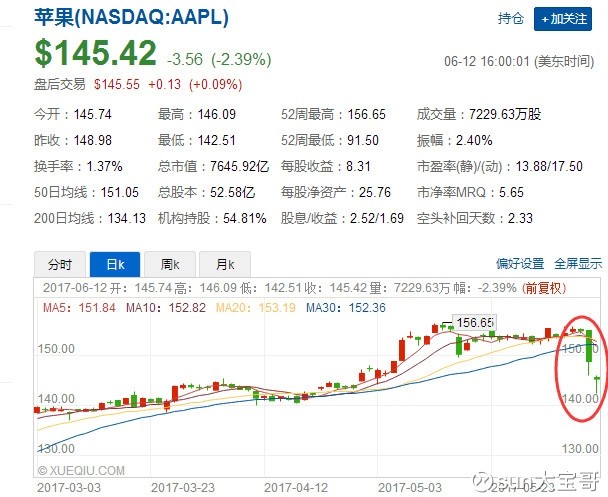Viewport: 608px width, 497px height.
Task: Click 全屏显示 fullscreen display link
Action: [x=578, y=264]
